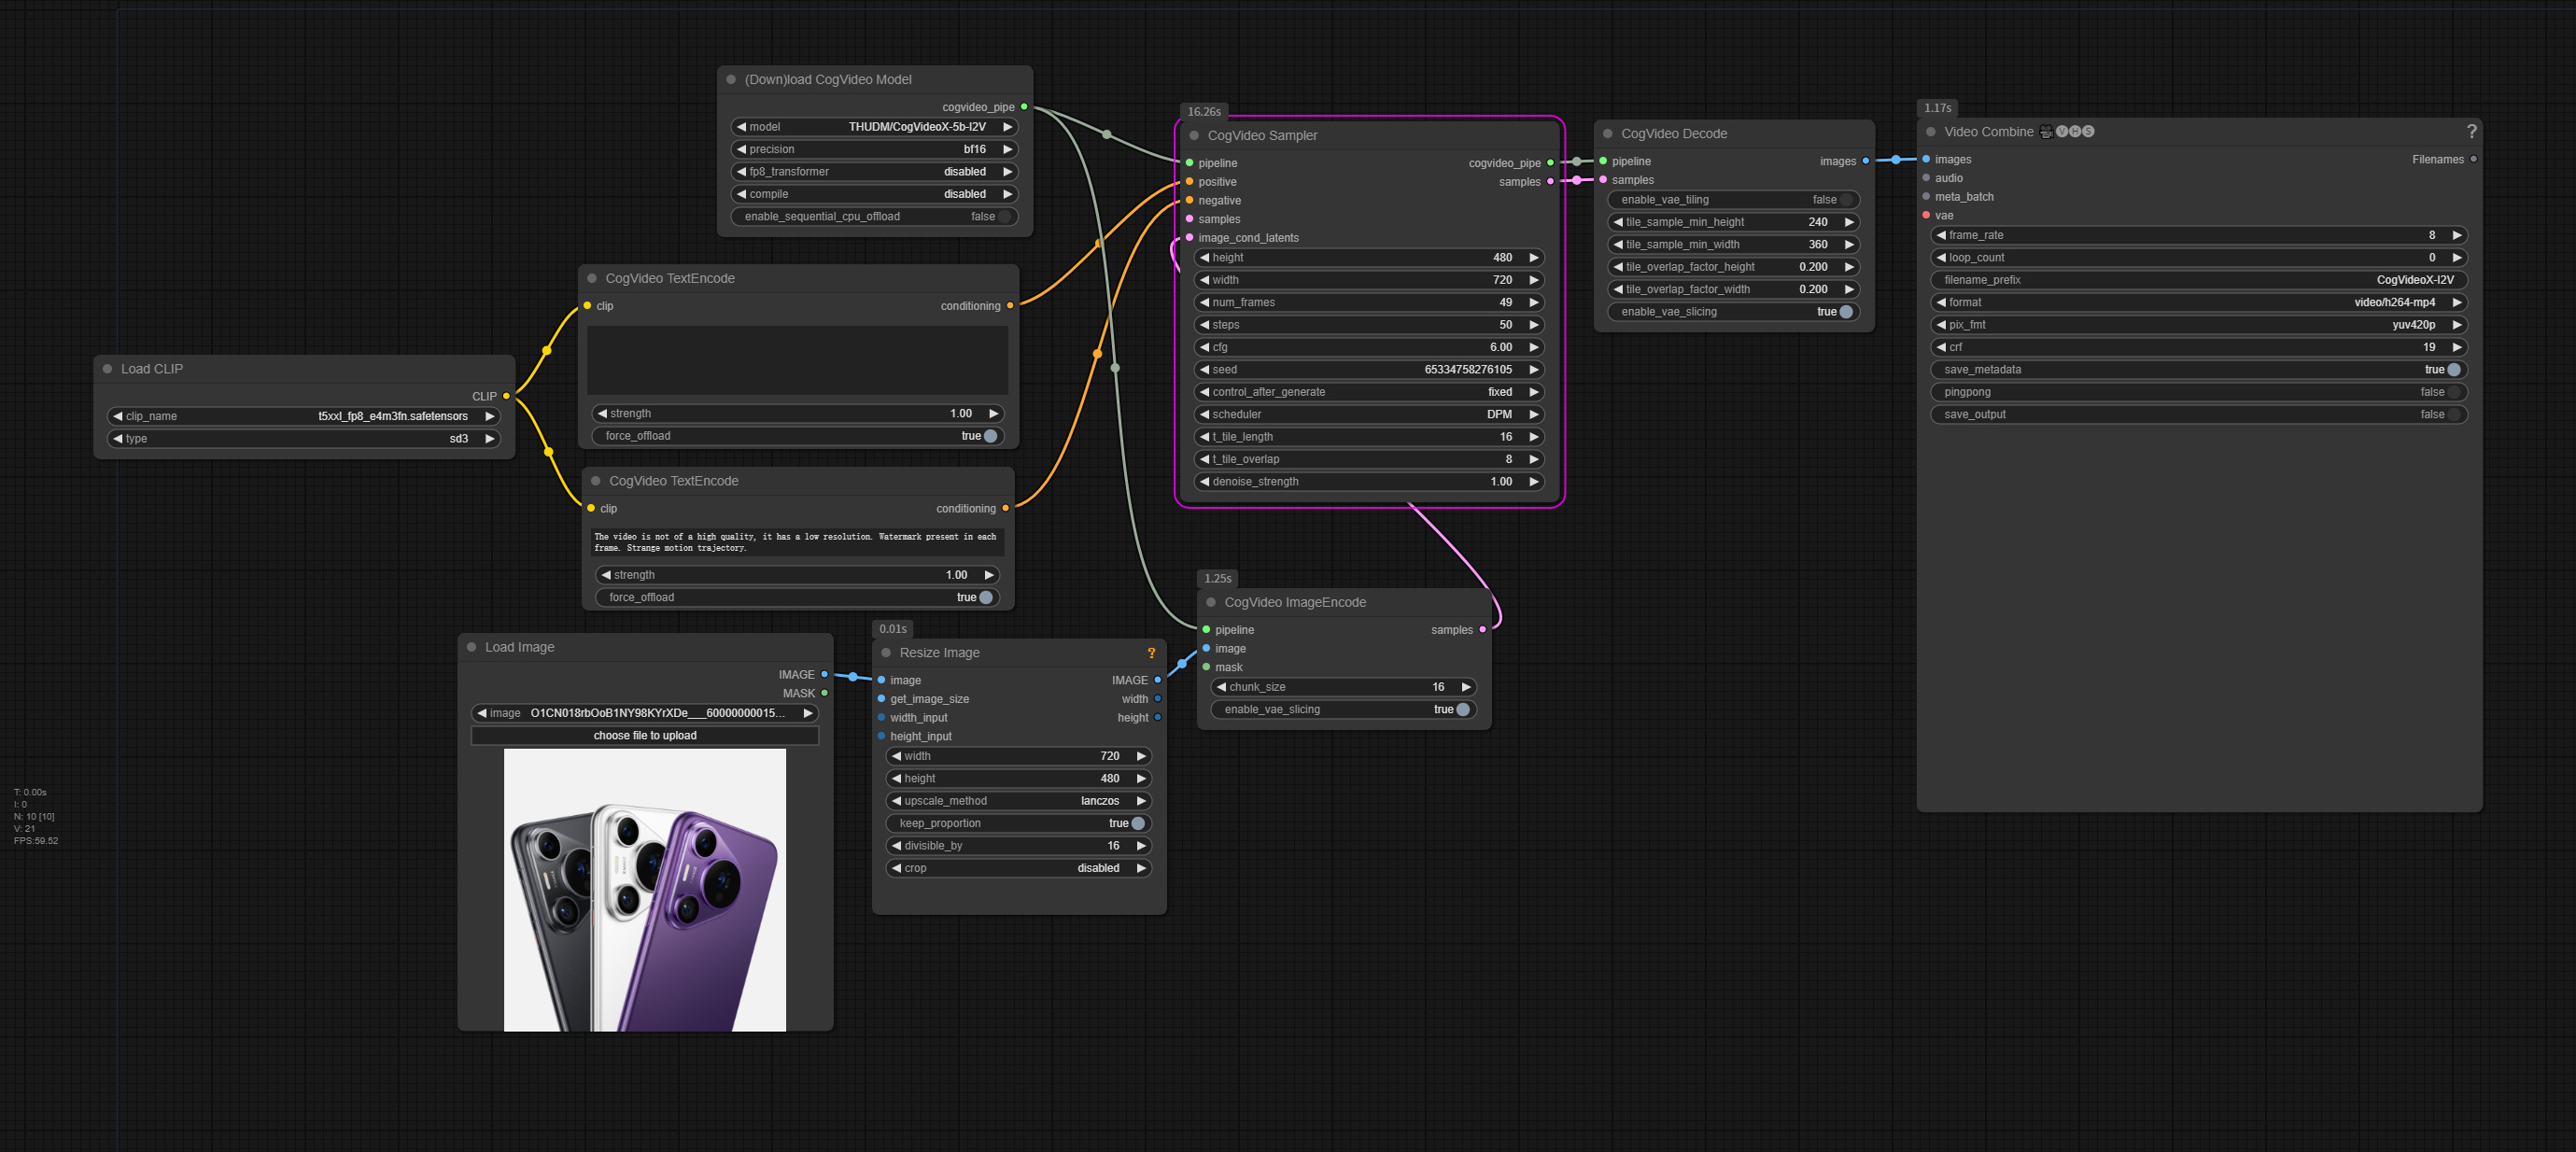Click the orange question mark on Resize Image
Viewport: 2576px width, 1152px height.
[1152, 652]
